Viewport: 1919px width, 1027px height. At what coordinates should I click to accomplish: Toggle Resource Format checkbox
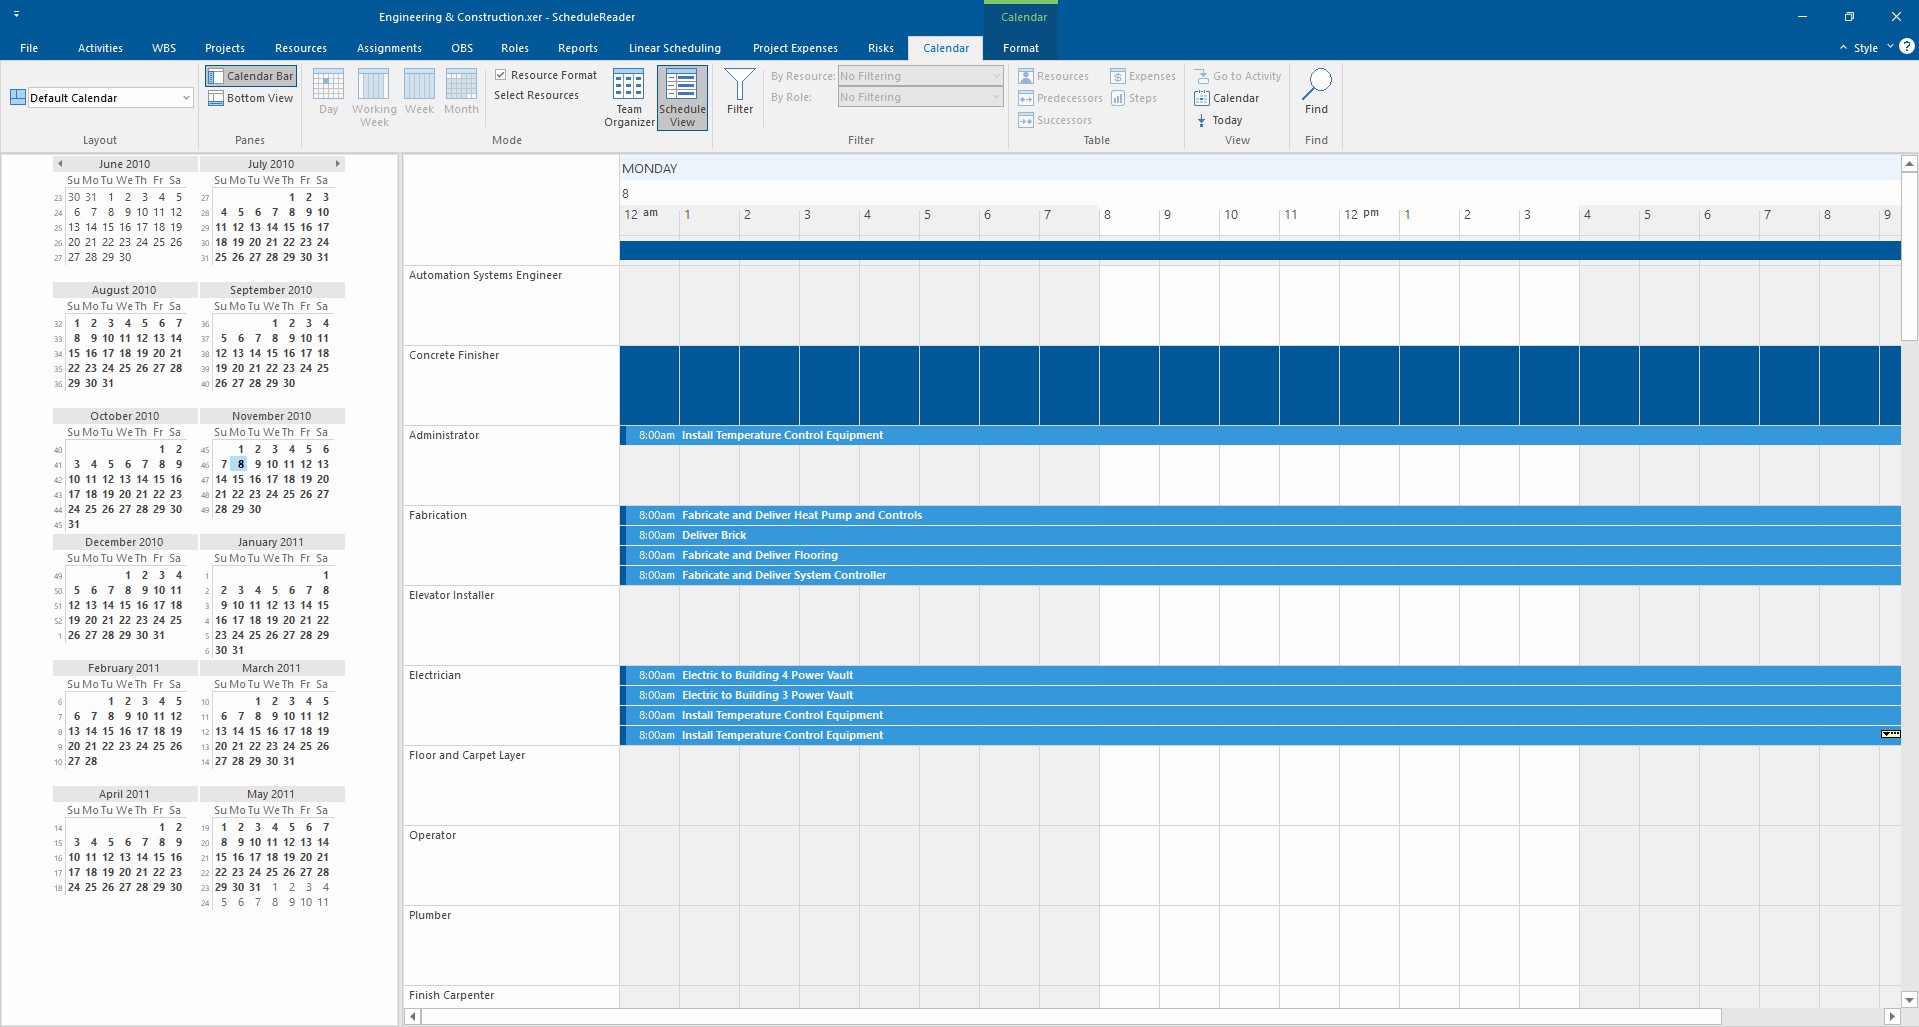501,75
